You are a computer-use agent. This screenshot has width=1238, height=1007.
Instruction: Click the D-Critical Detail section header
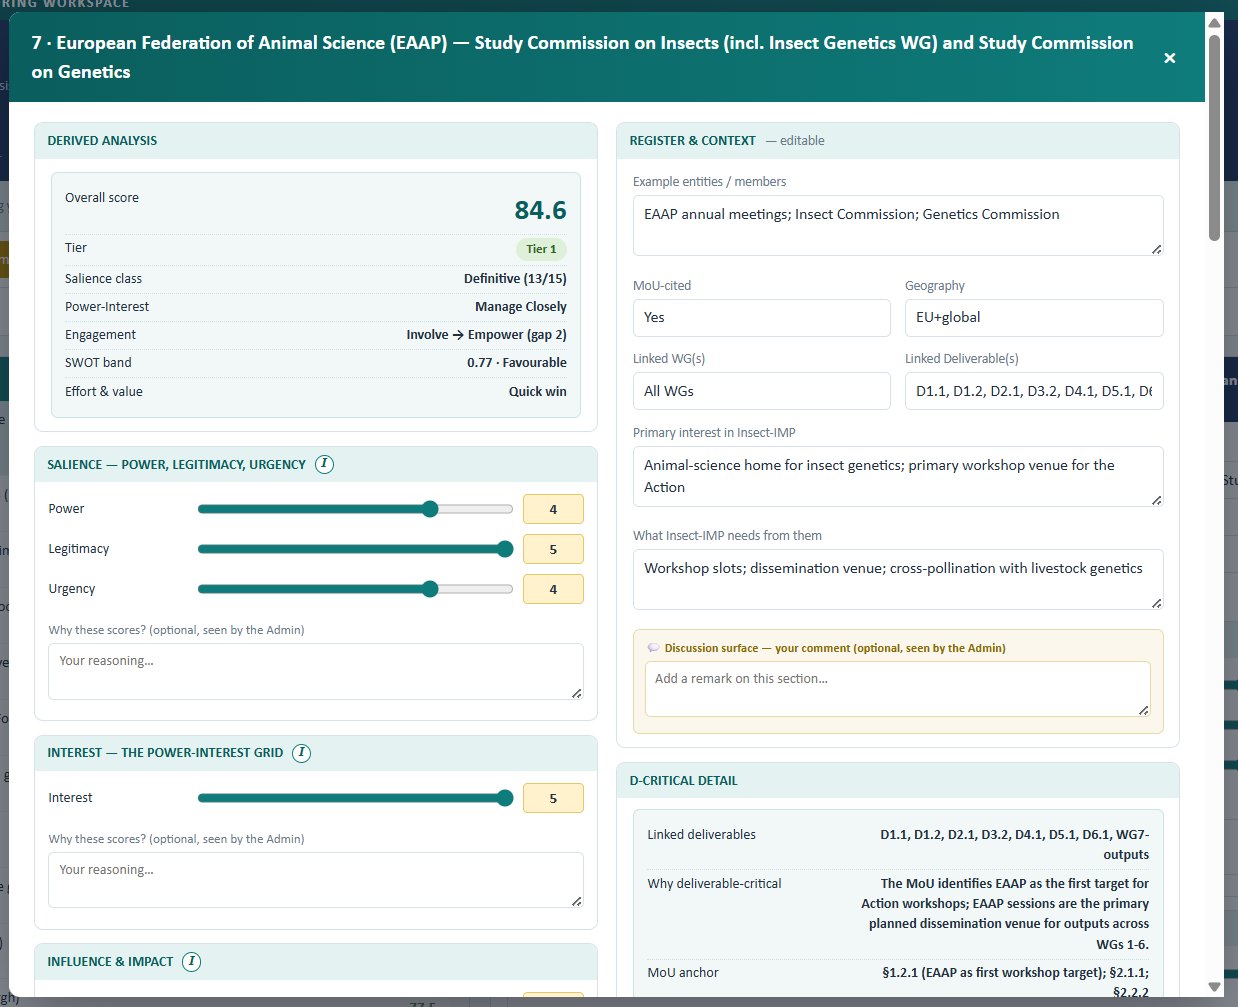tap(898, 781)
